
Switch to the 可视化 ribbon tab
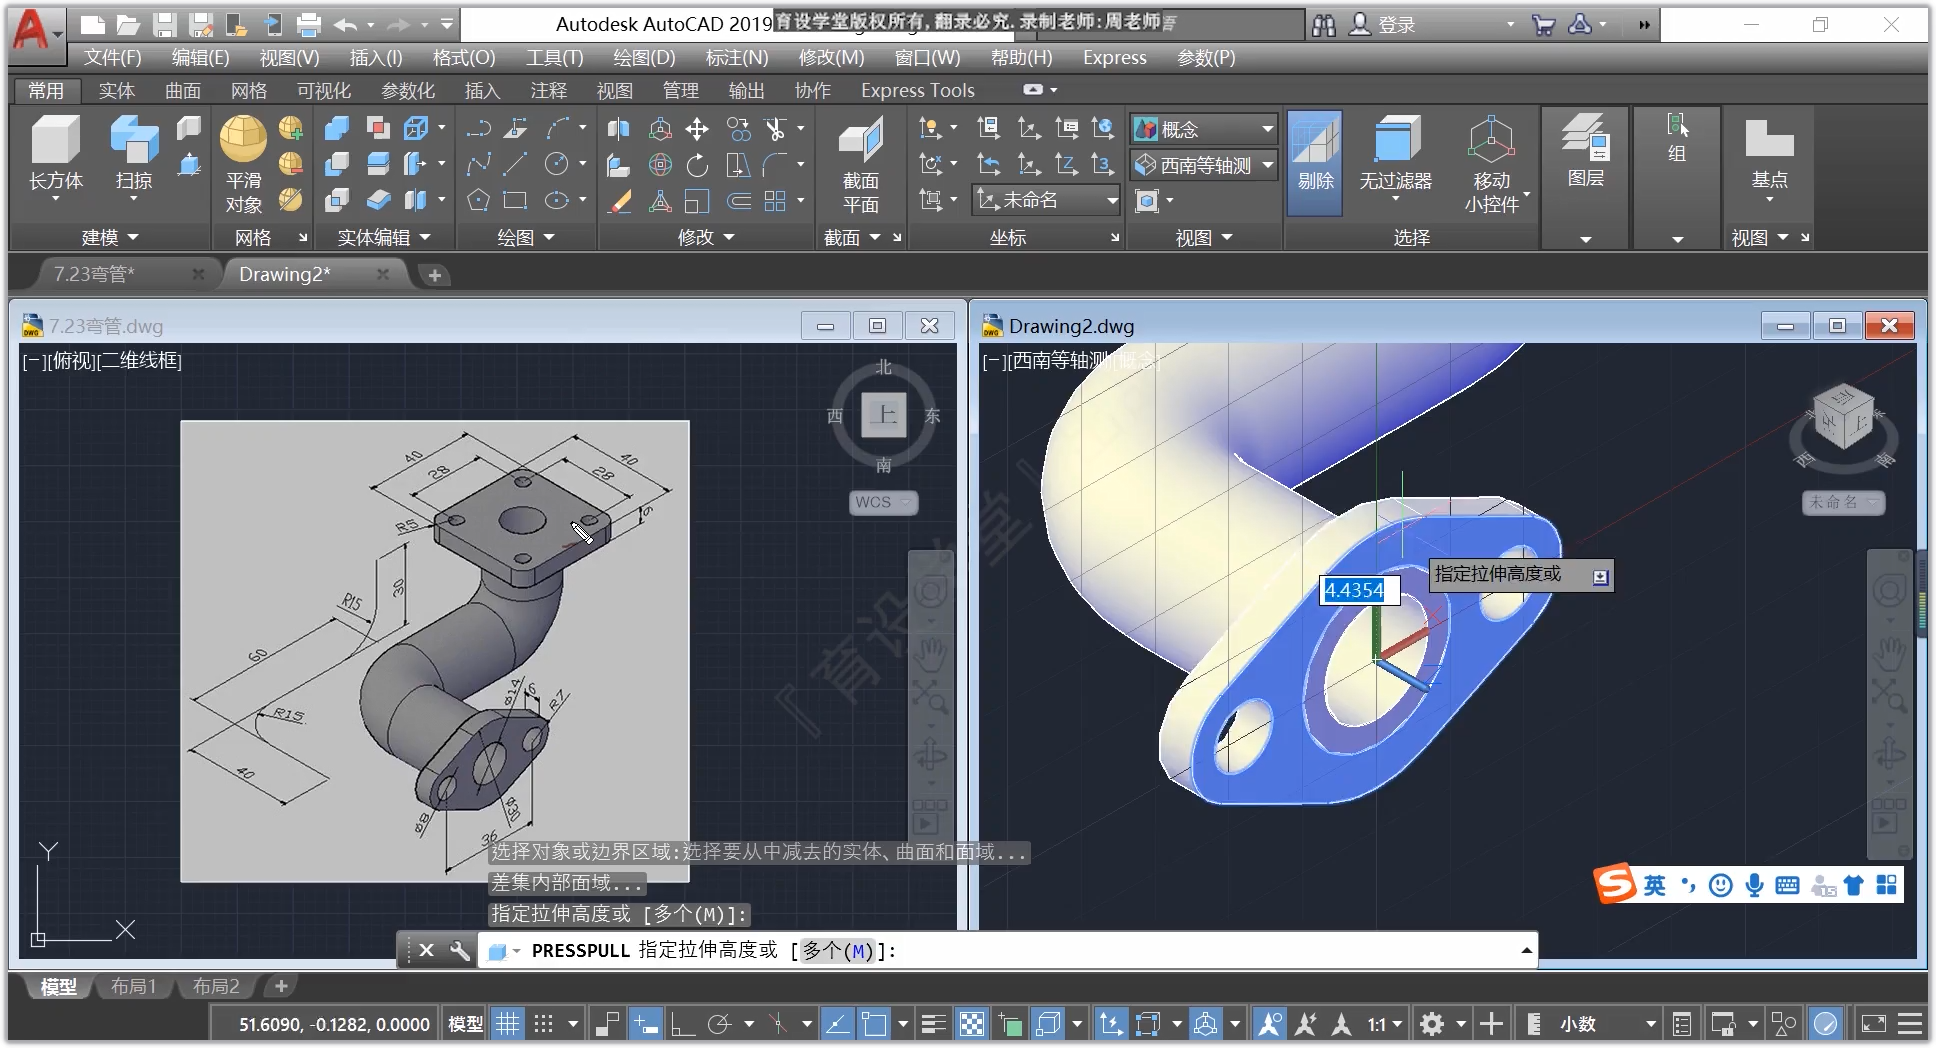pyautogui.click(x=323, y=91)
